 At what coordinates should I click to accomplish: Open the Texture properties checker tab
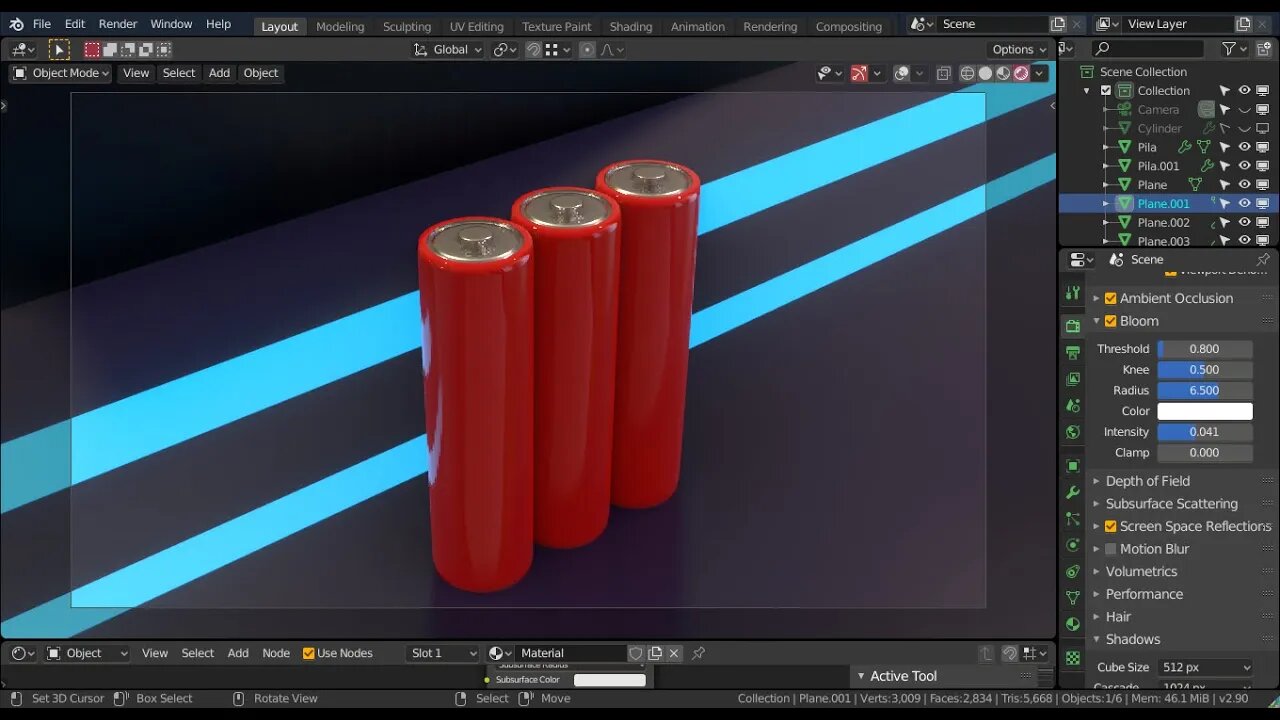click(x=1073, y=658)
